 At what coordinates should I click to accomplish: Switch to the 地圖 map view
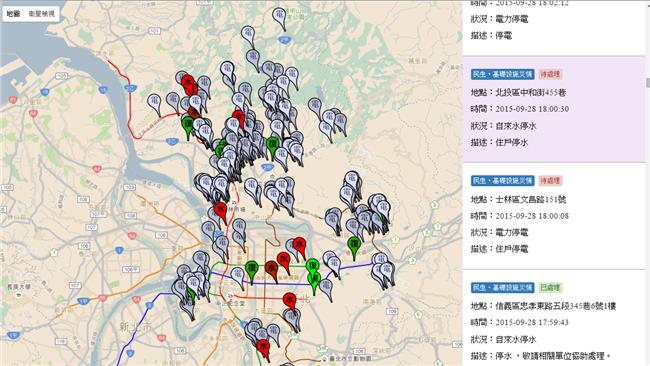click(13, 14)
